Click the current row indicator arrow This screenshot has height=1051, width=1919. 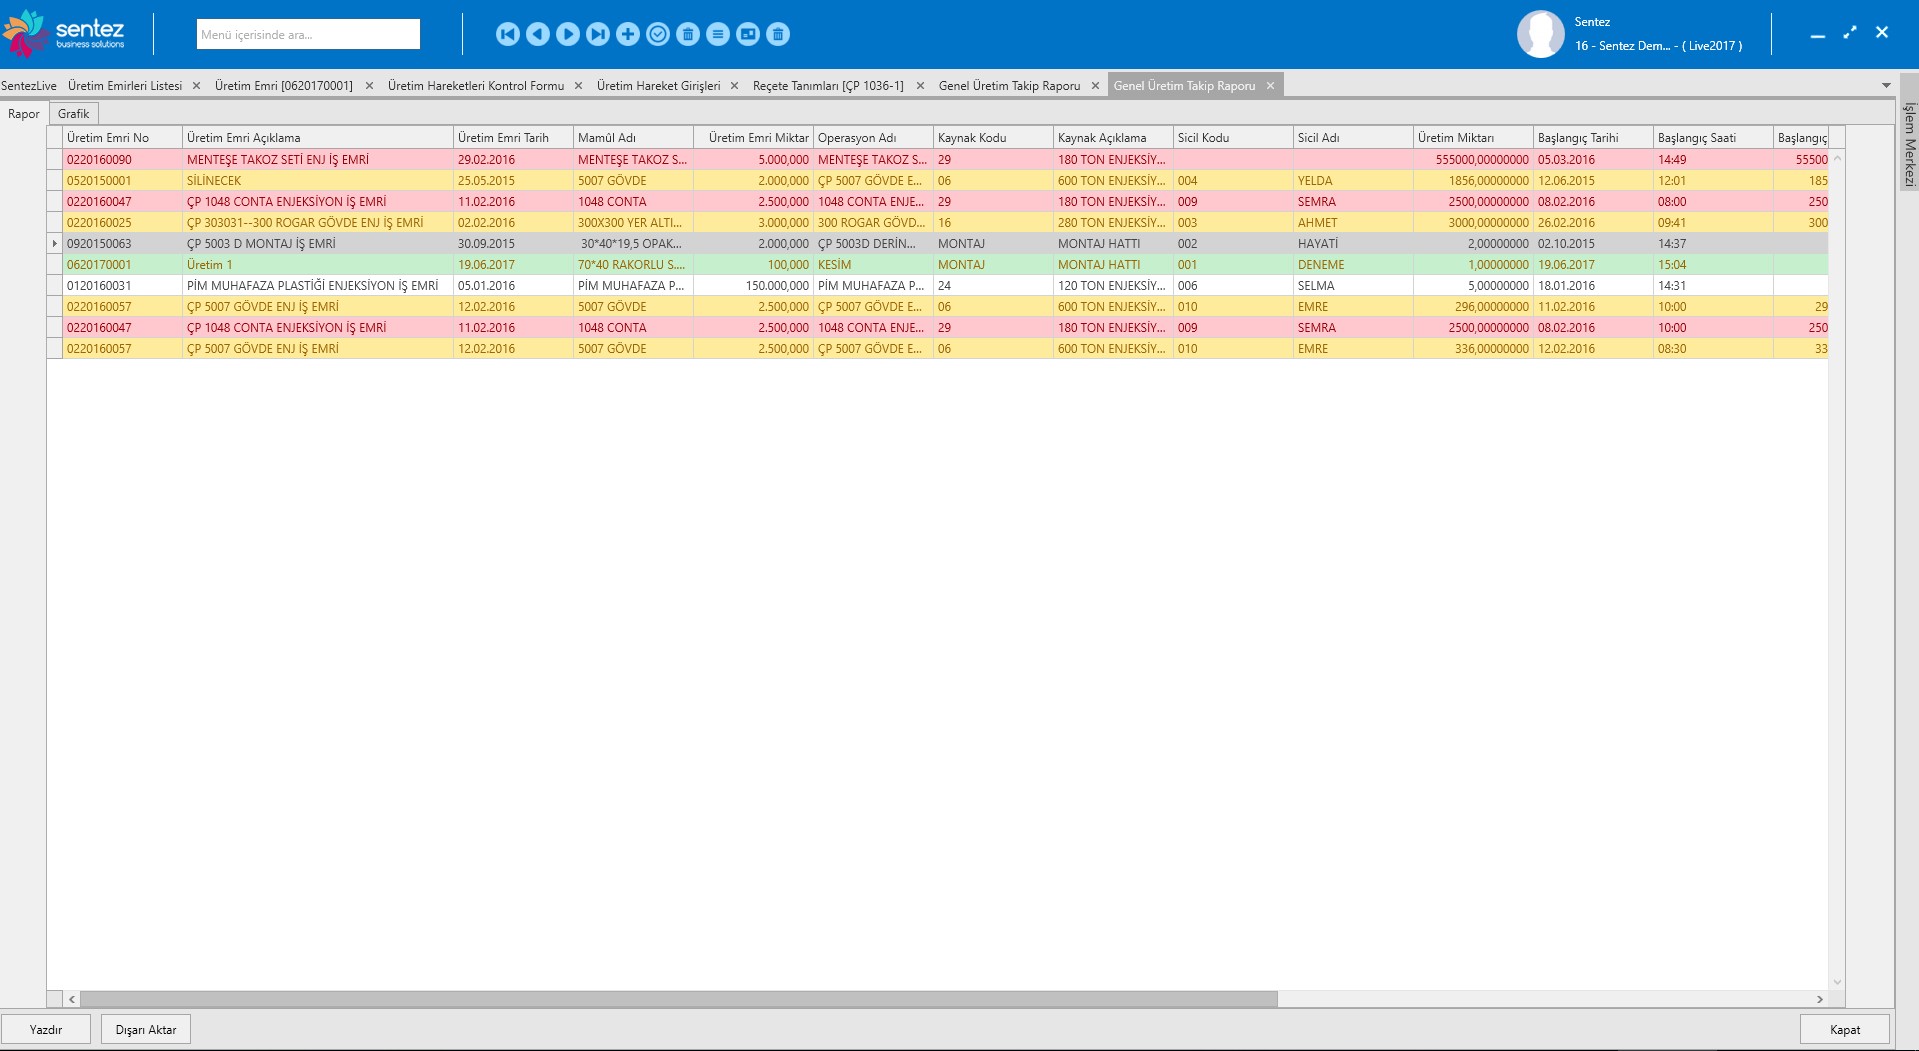[x=55, y=243]
